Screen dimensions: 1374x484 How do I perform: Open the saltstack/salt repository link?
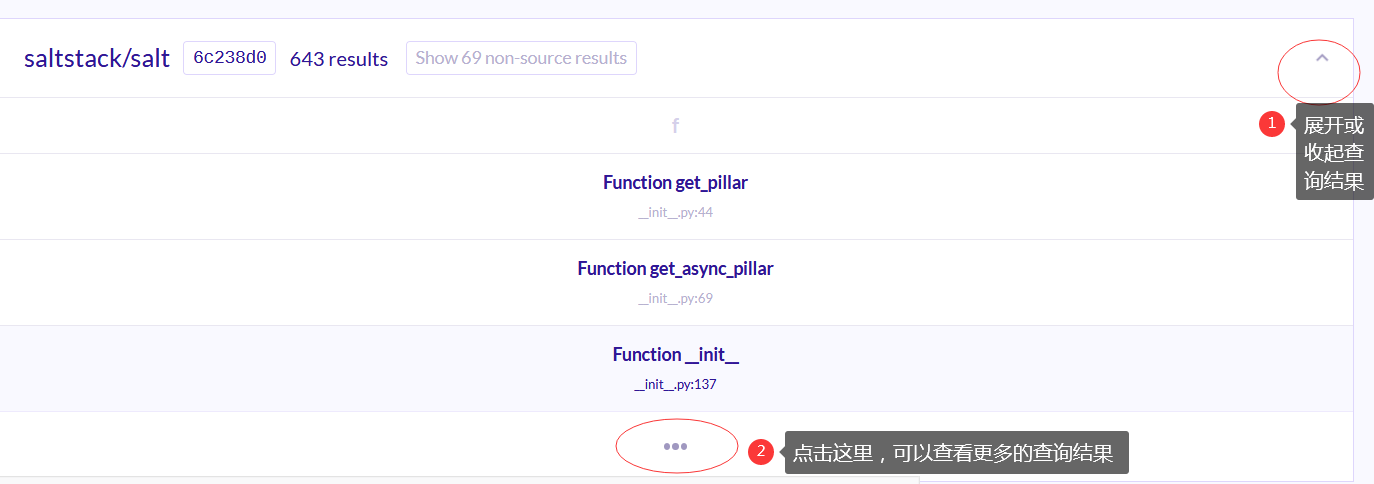(97, 58)
